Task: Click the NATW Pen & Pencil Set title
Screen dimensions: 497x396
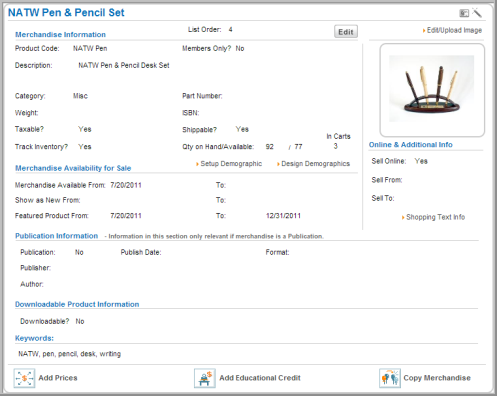Action: coord(66,13)
